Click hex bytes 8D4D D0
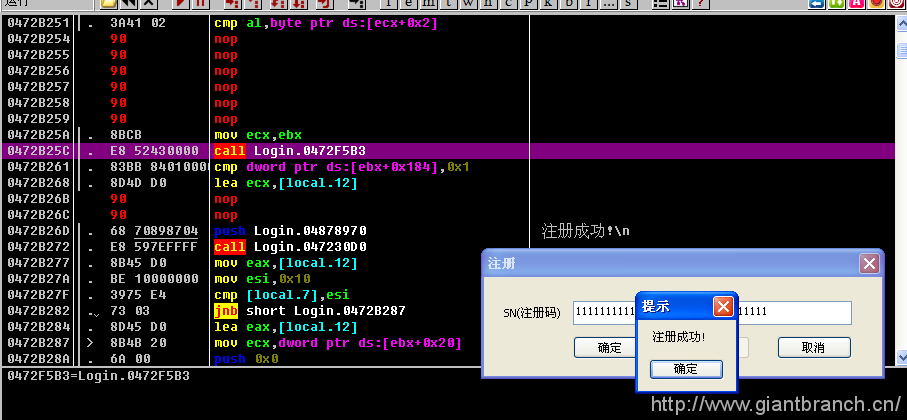This screenshot has width=907, height=420. pyautogui.click(x=138, y=183)
